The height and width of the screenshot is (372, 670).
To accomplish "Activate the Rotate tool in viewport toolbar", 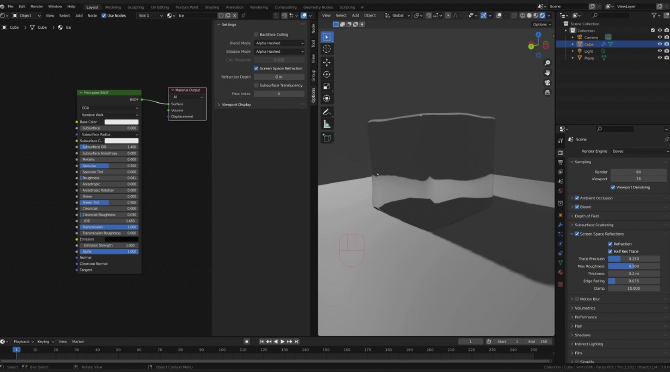I will coord(327,74).
